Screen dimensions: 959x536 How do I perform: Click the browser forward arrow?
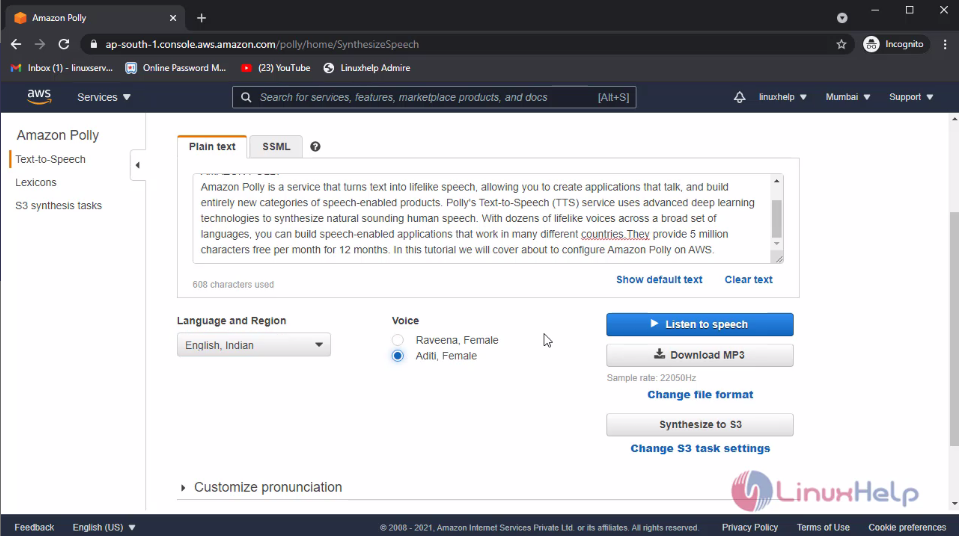[40, 44]
